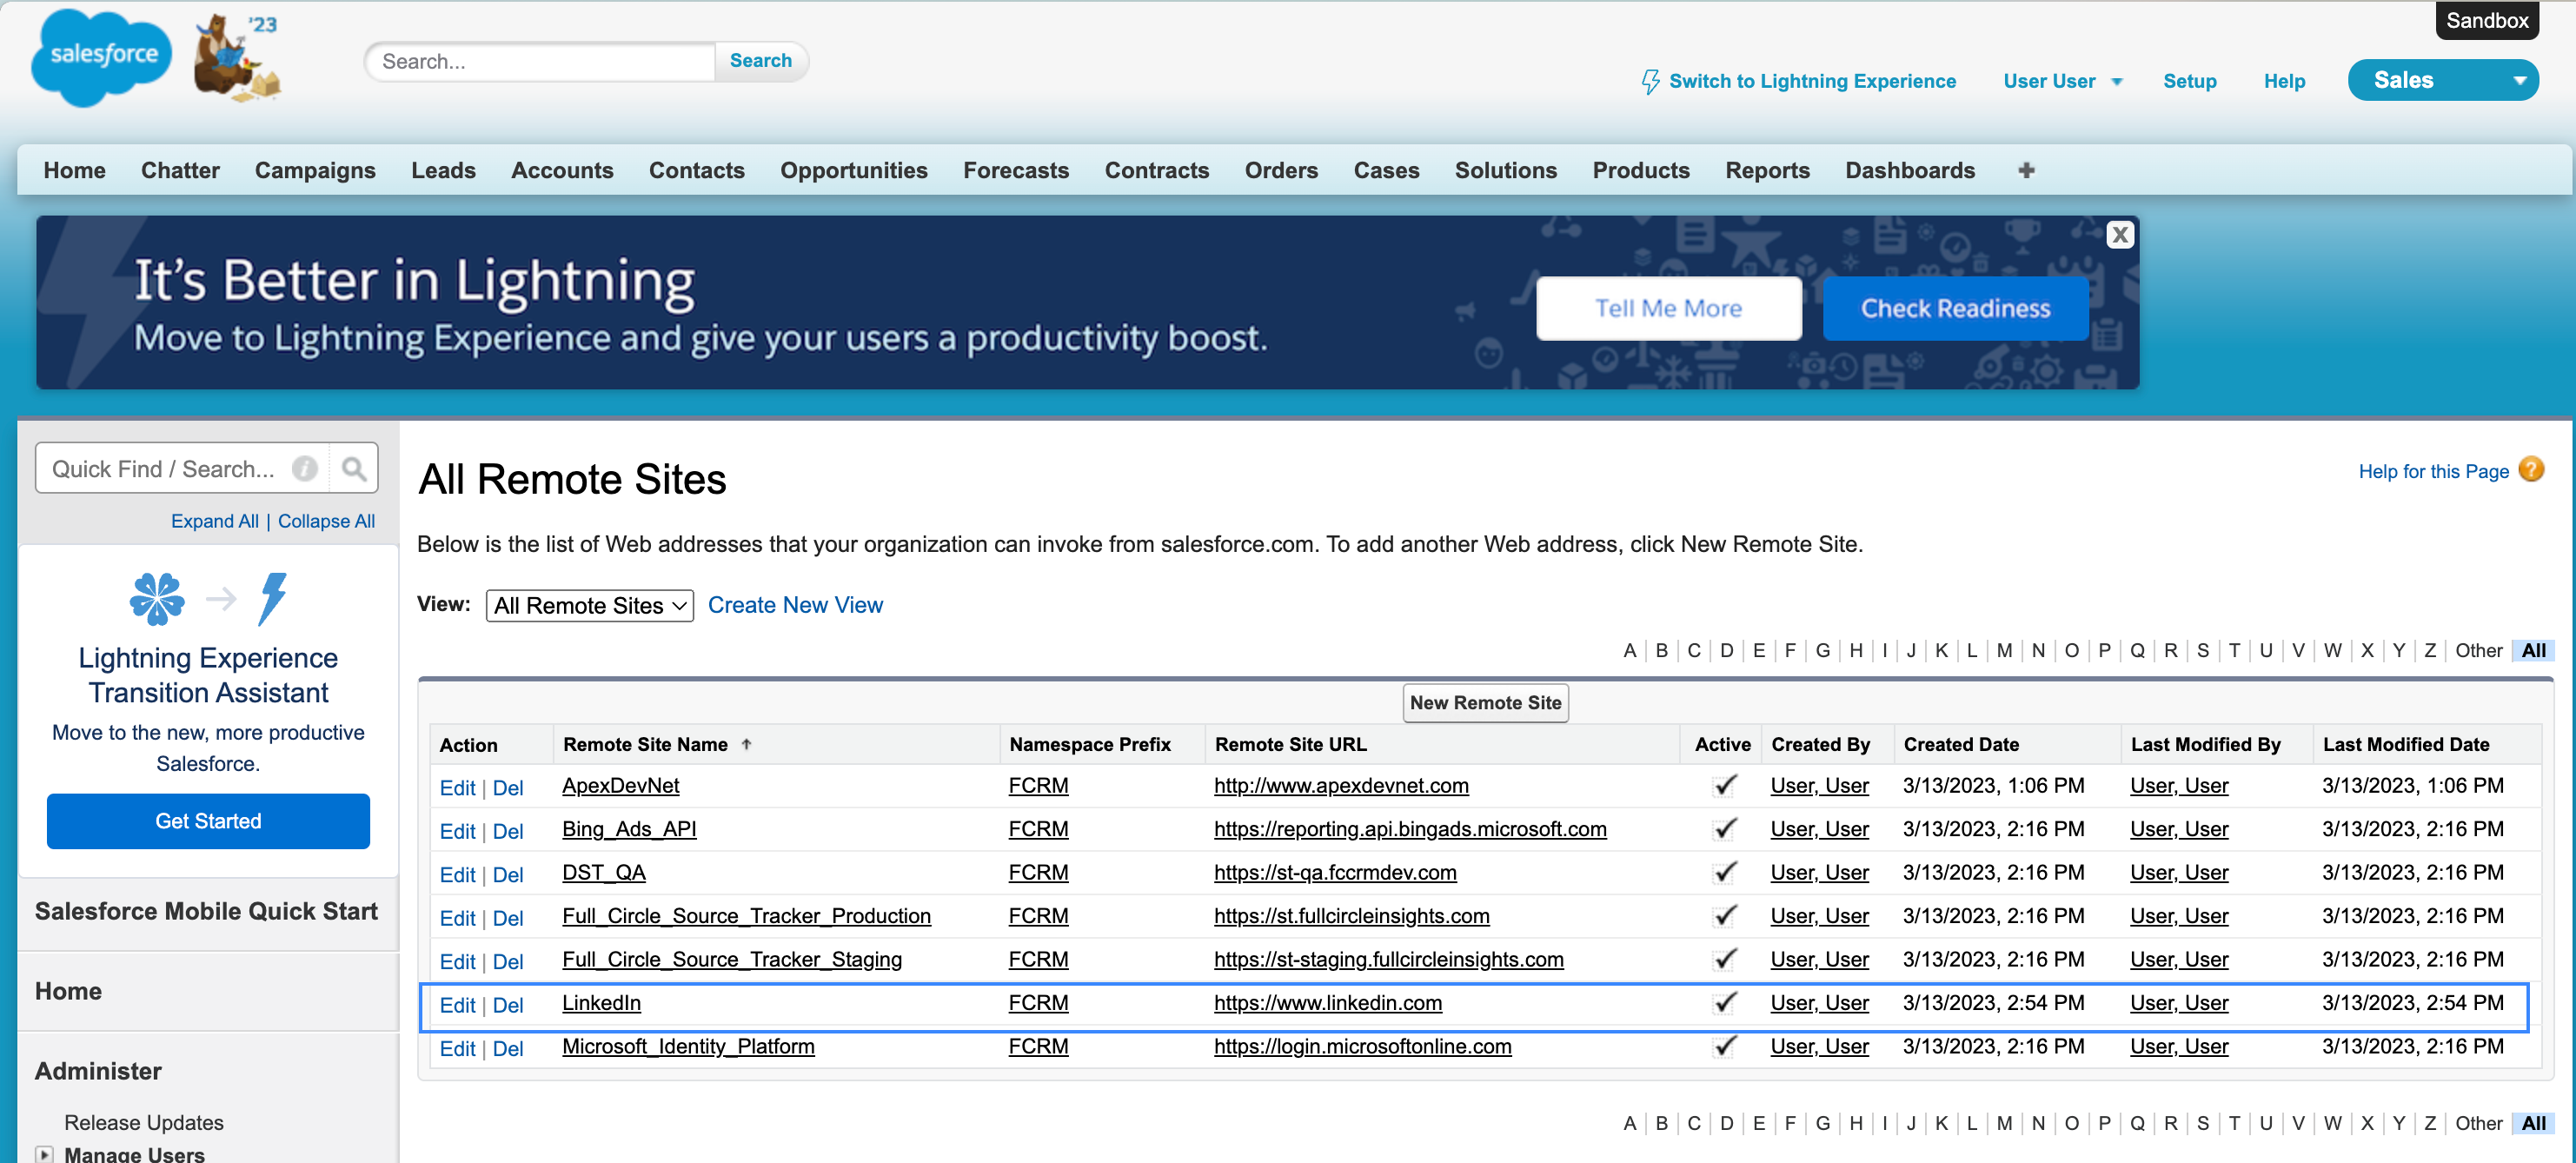Open Release Updates in the Administer section
The height and width of the screenshot is (1163, 2576).
pyautogui.click(x=144, y=1122)
